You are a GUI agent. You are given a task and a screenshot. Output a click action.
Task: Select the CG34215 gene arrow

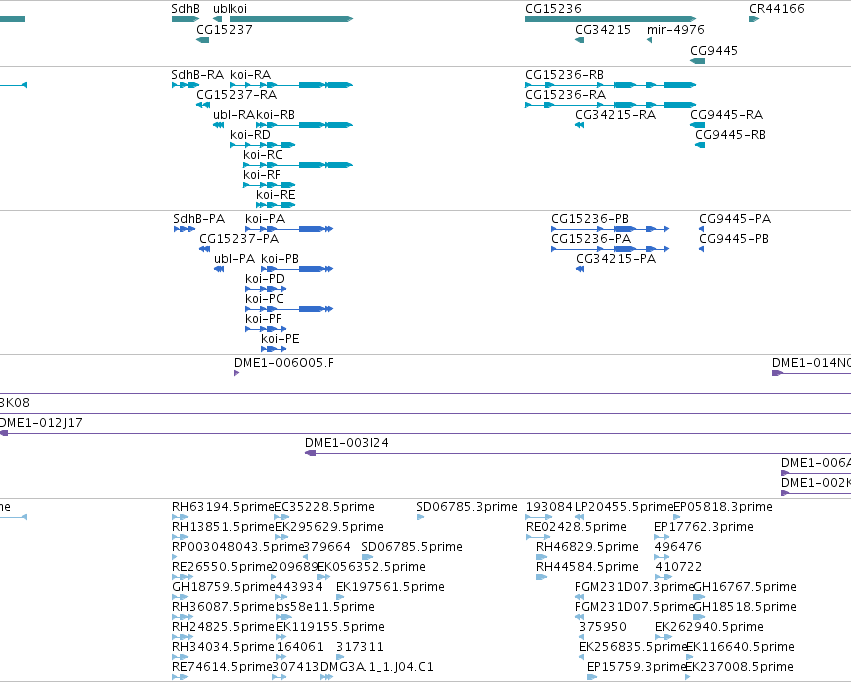[x=580, y=40]
